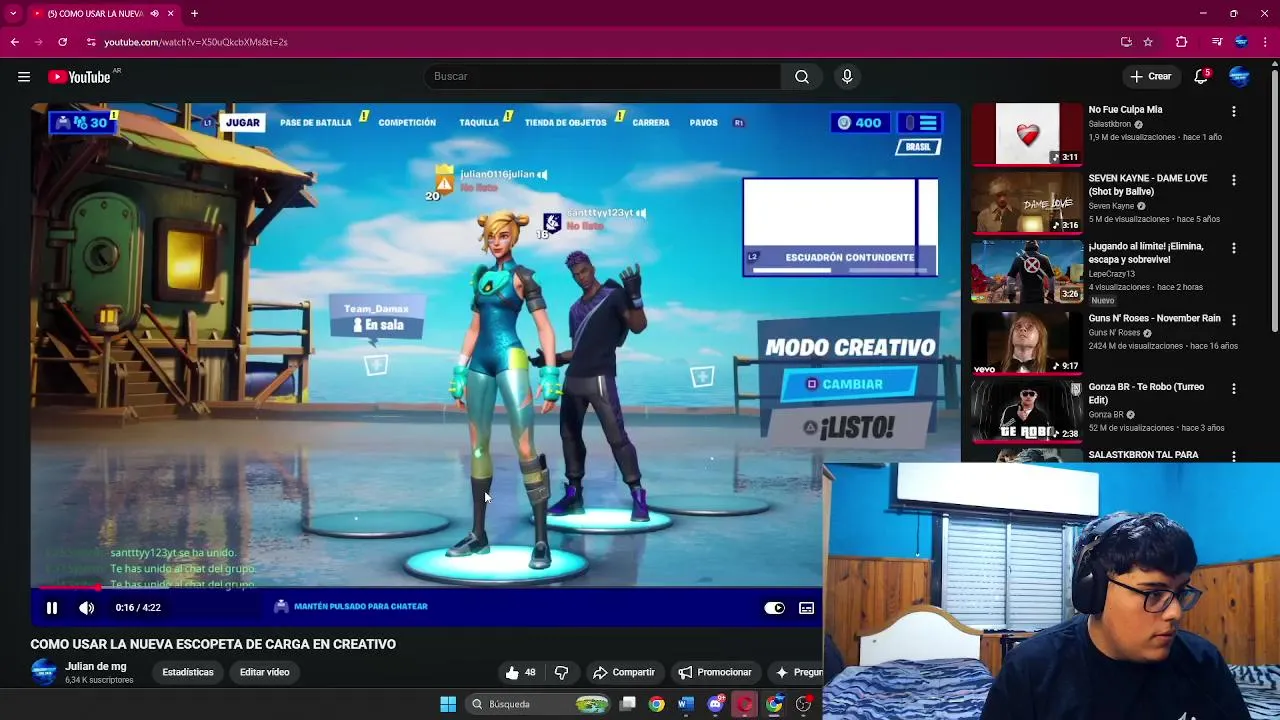Open the tab search dropdown arrow

[x=13, y=14]
